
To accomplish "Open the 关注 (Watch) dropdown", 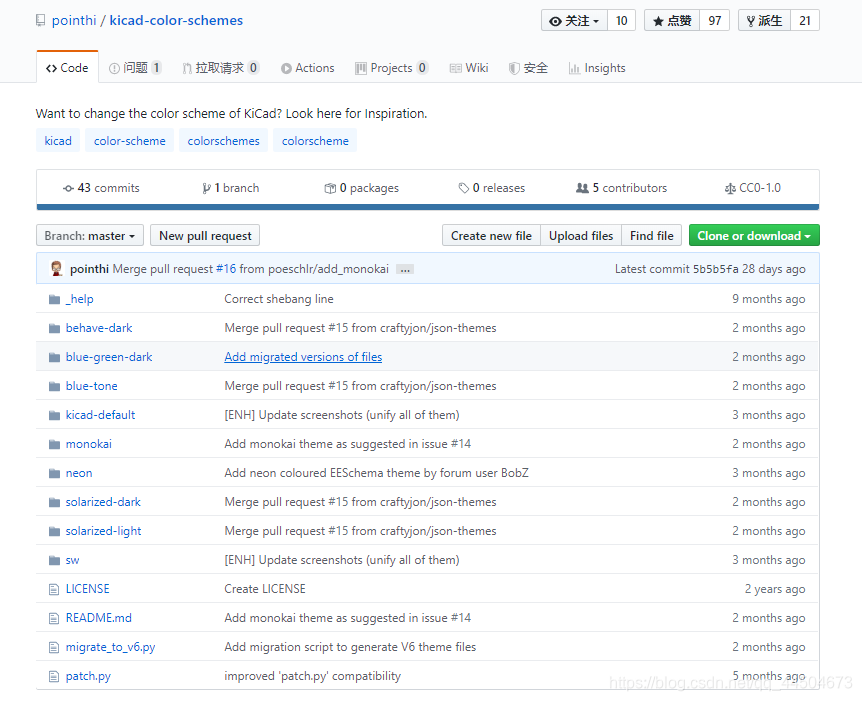I will [574, 20].
